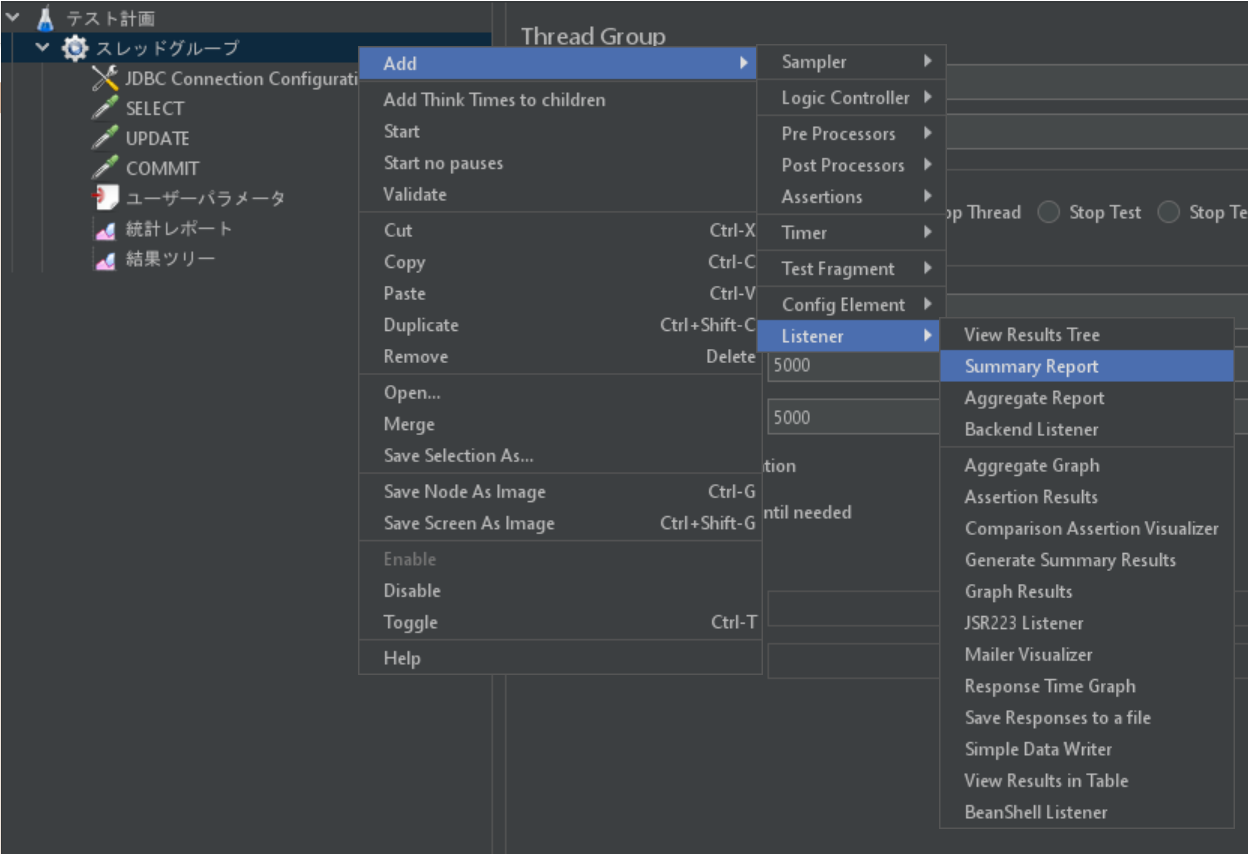Add a Graph Results listener
The image size is (1248, 854).
tap(1086, 592)
